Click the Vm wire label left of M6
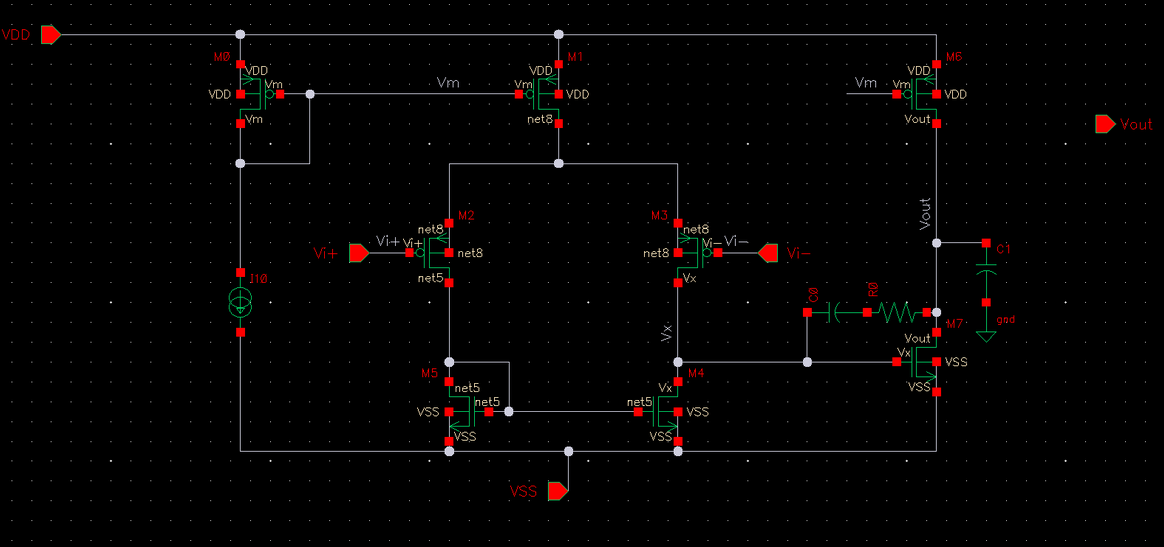1164x547 pixels. (866, 82)
